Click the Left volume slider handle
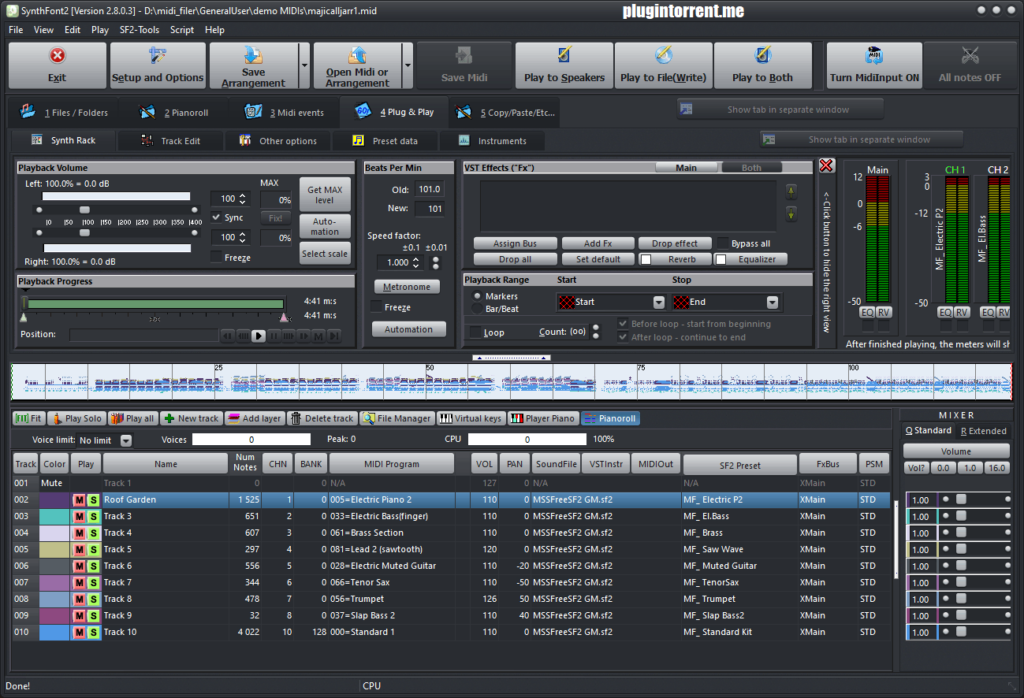This screenshot has height=698, width=1024. click(84, 210)
